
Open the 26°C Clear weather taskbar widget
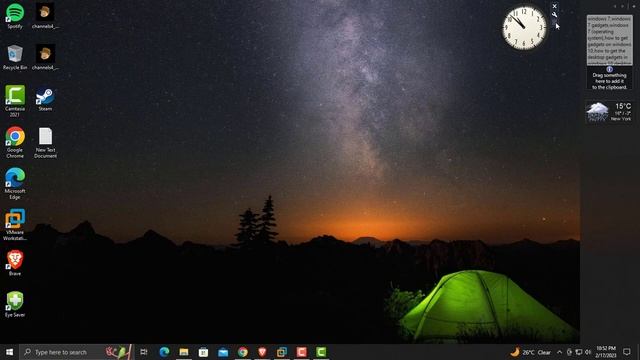tap(531, 352)
